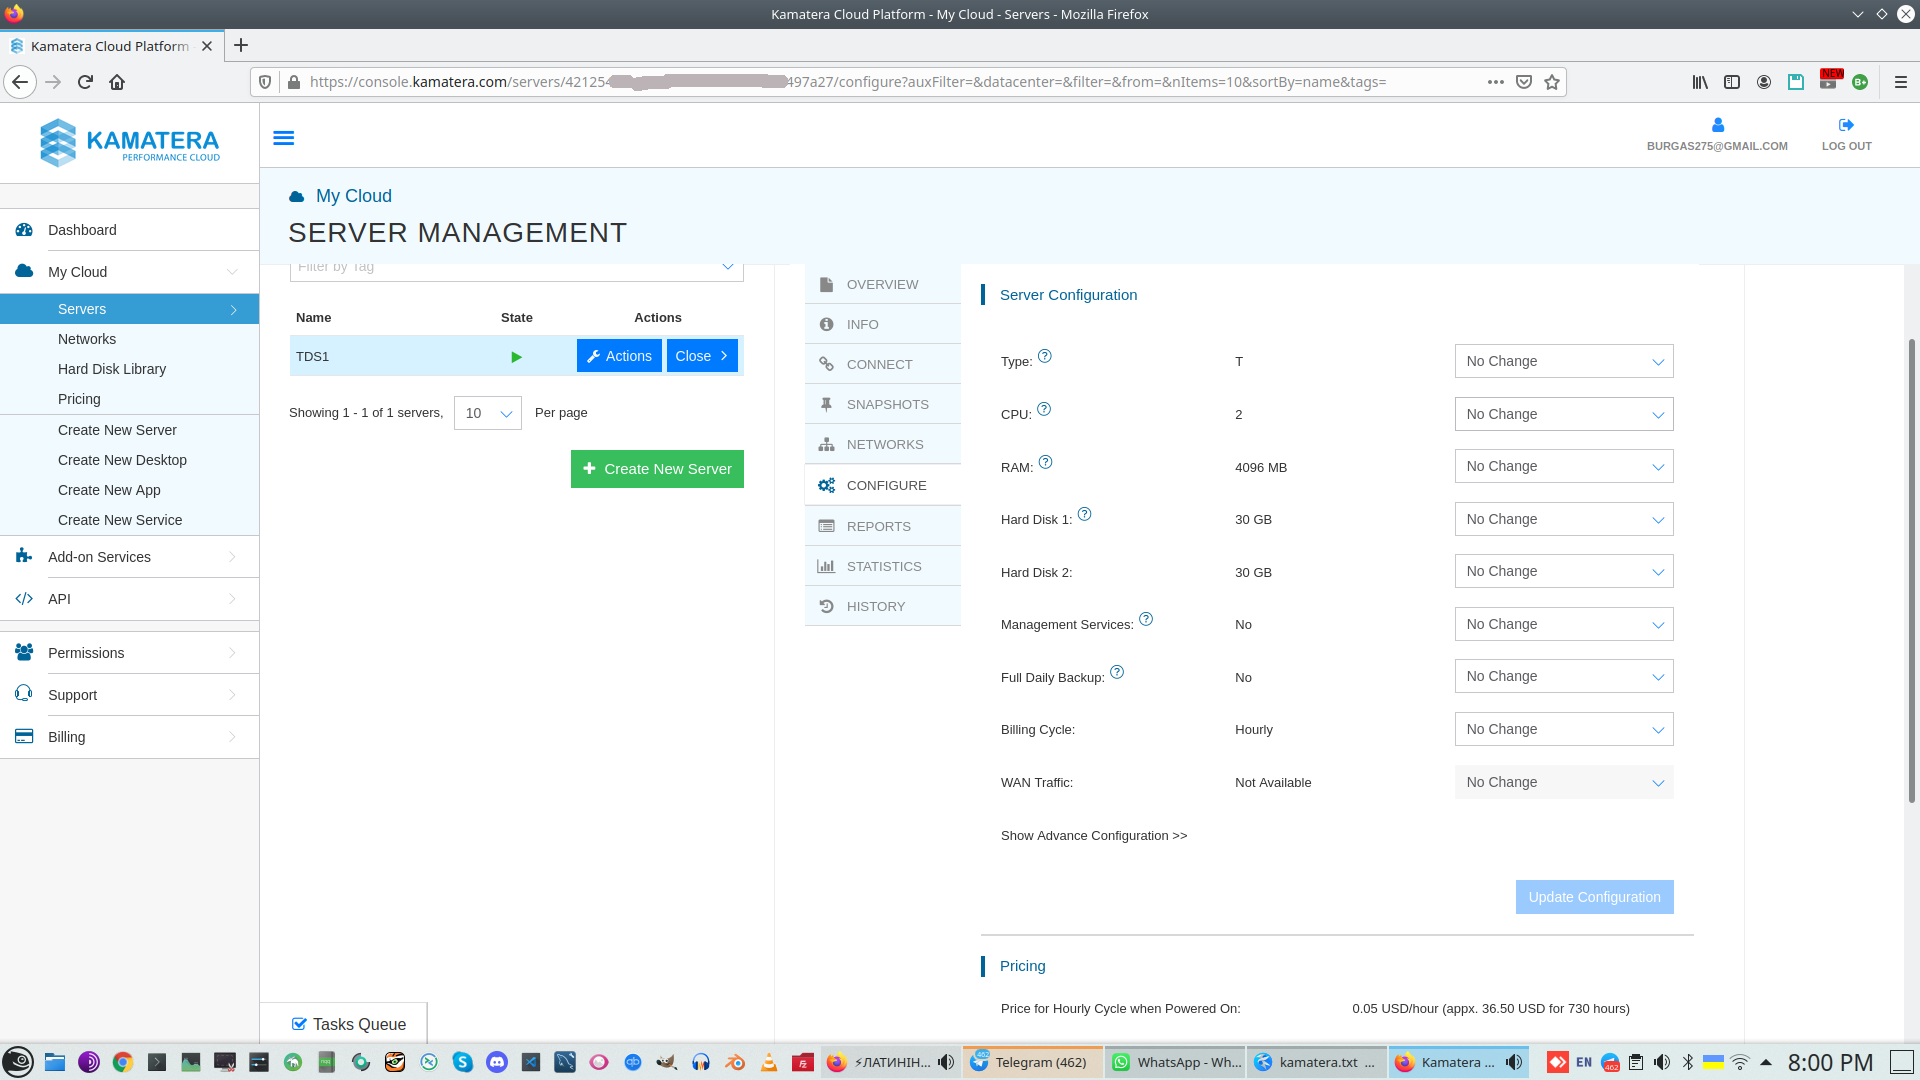Screen dimensions: 1920x1080
Task: Click the hamburger menu icon beside logo
Action: [x=284, y=138]
